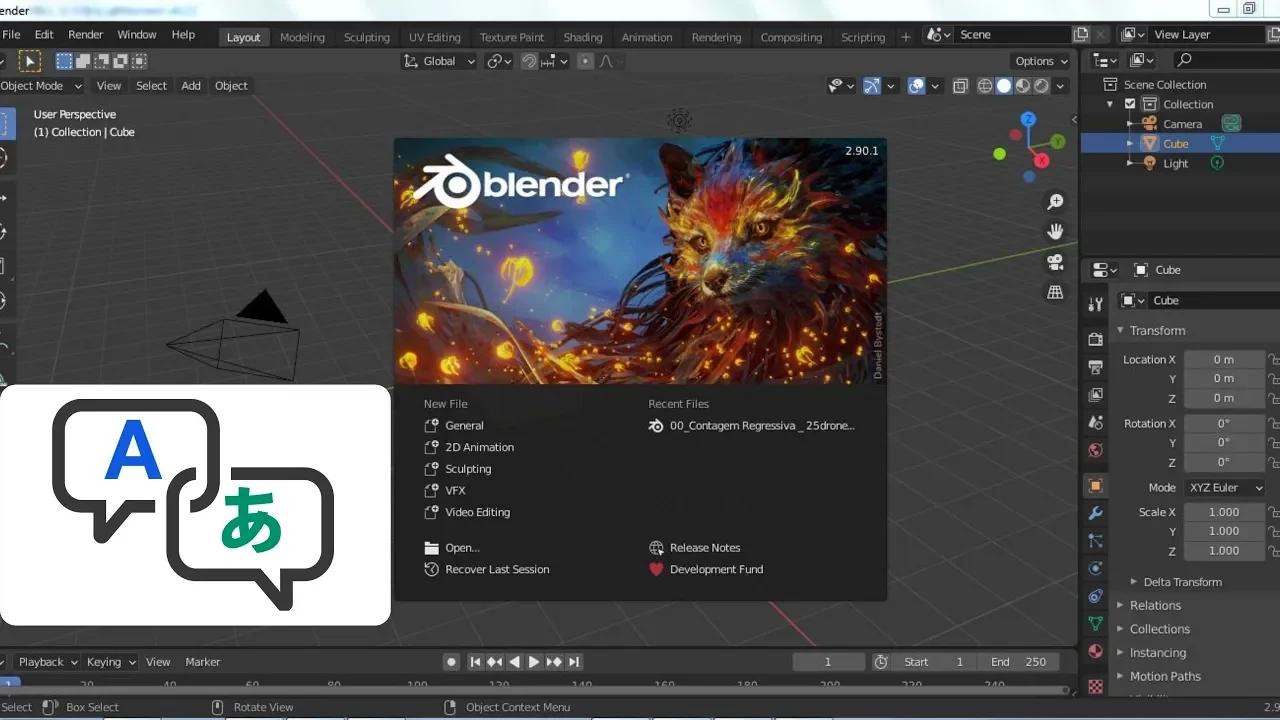Image resolution: width=1280 pixels, height=720 pixels.
Task: Switch viewport to Rendered shading mode
Action: pos(1040,86)
